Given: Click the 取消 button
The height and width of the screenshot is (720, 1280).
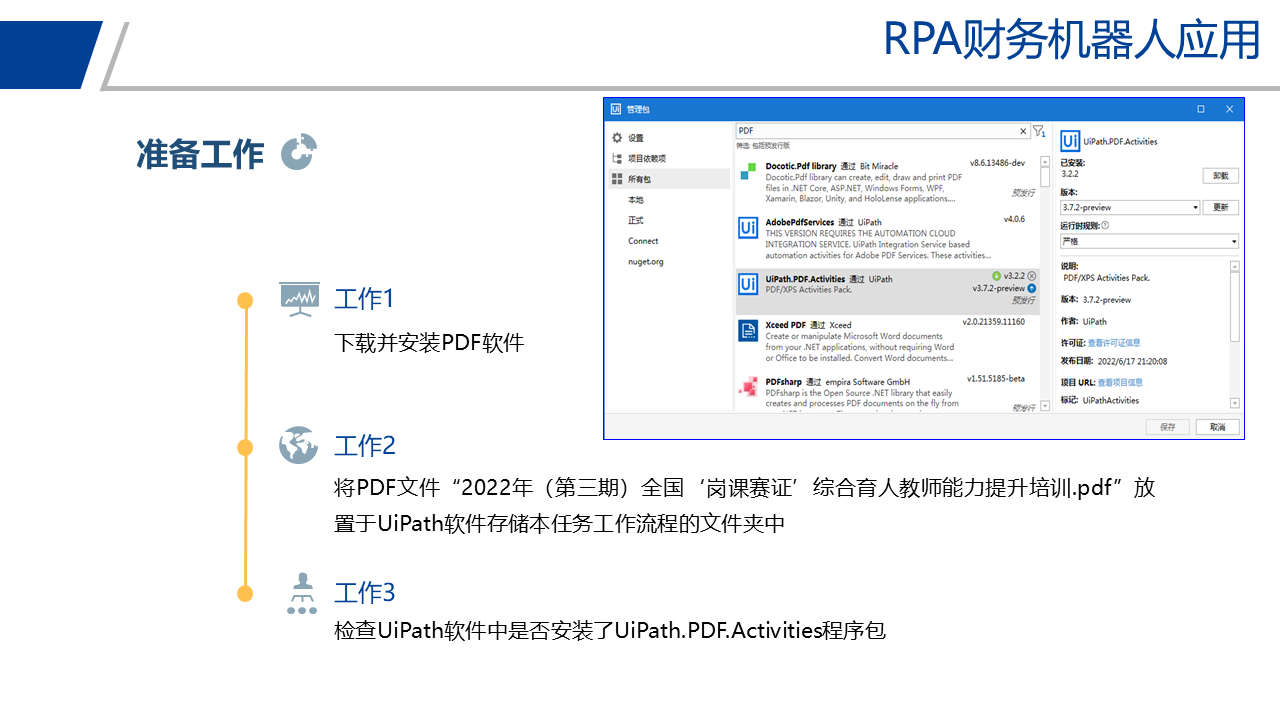Looking at the screenshot, I should (1217, 427).
